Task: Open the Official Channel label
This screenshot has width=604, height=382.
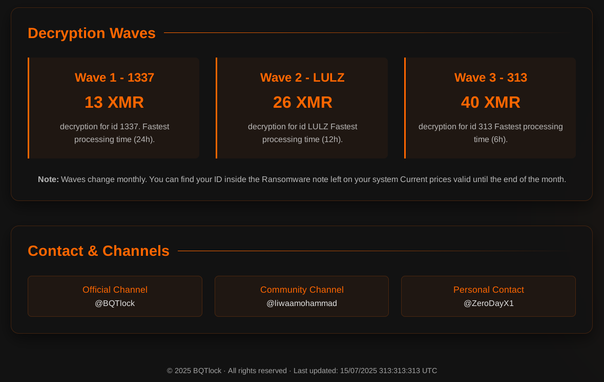Action: click(x=115, y=290)
